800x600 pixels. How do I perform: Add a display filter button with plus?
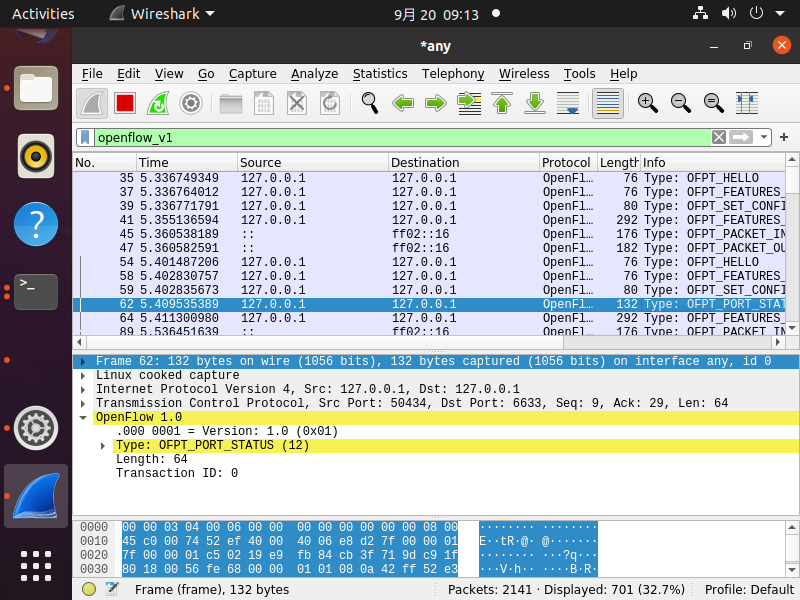[784, 137]
